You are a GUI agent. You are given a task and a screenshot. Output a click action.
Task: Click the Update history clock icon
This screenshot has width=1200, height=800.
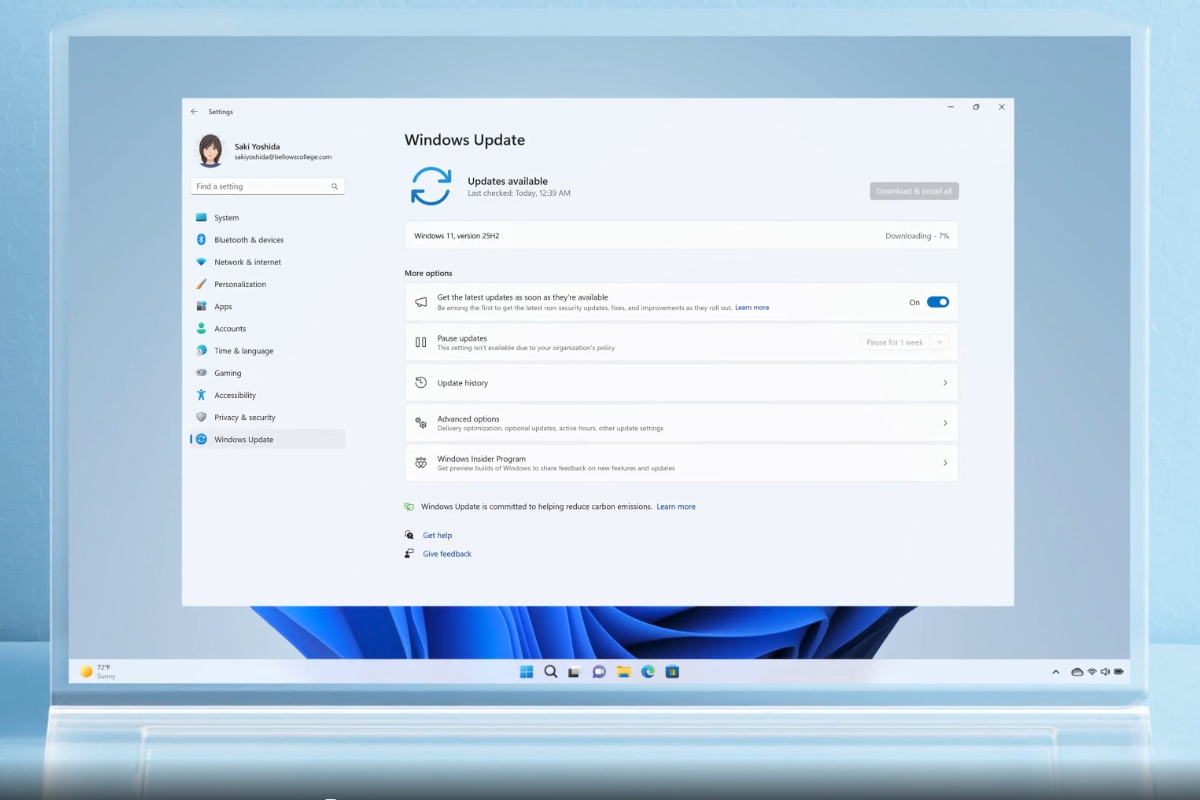(x=421, y=382)
